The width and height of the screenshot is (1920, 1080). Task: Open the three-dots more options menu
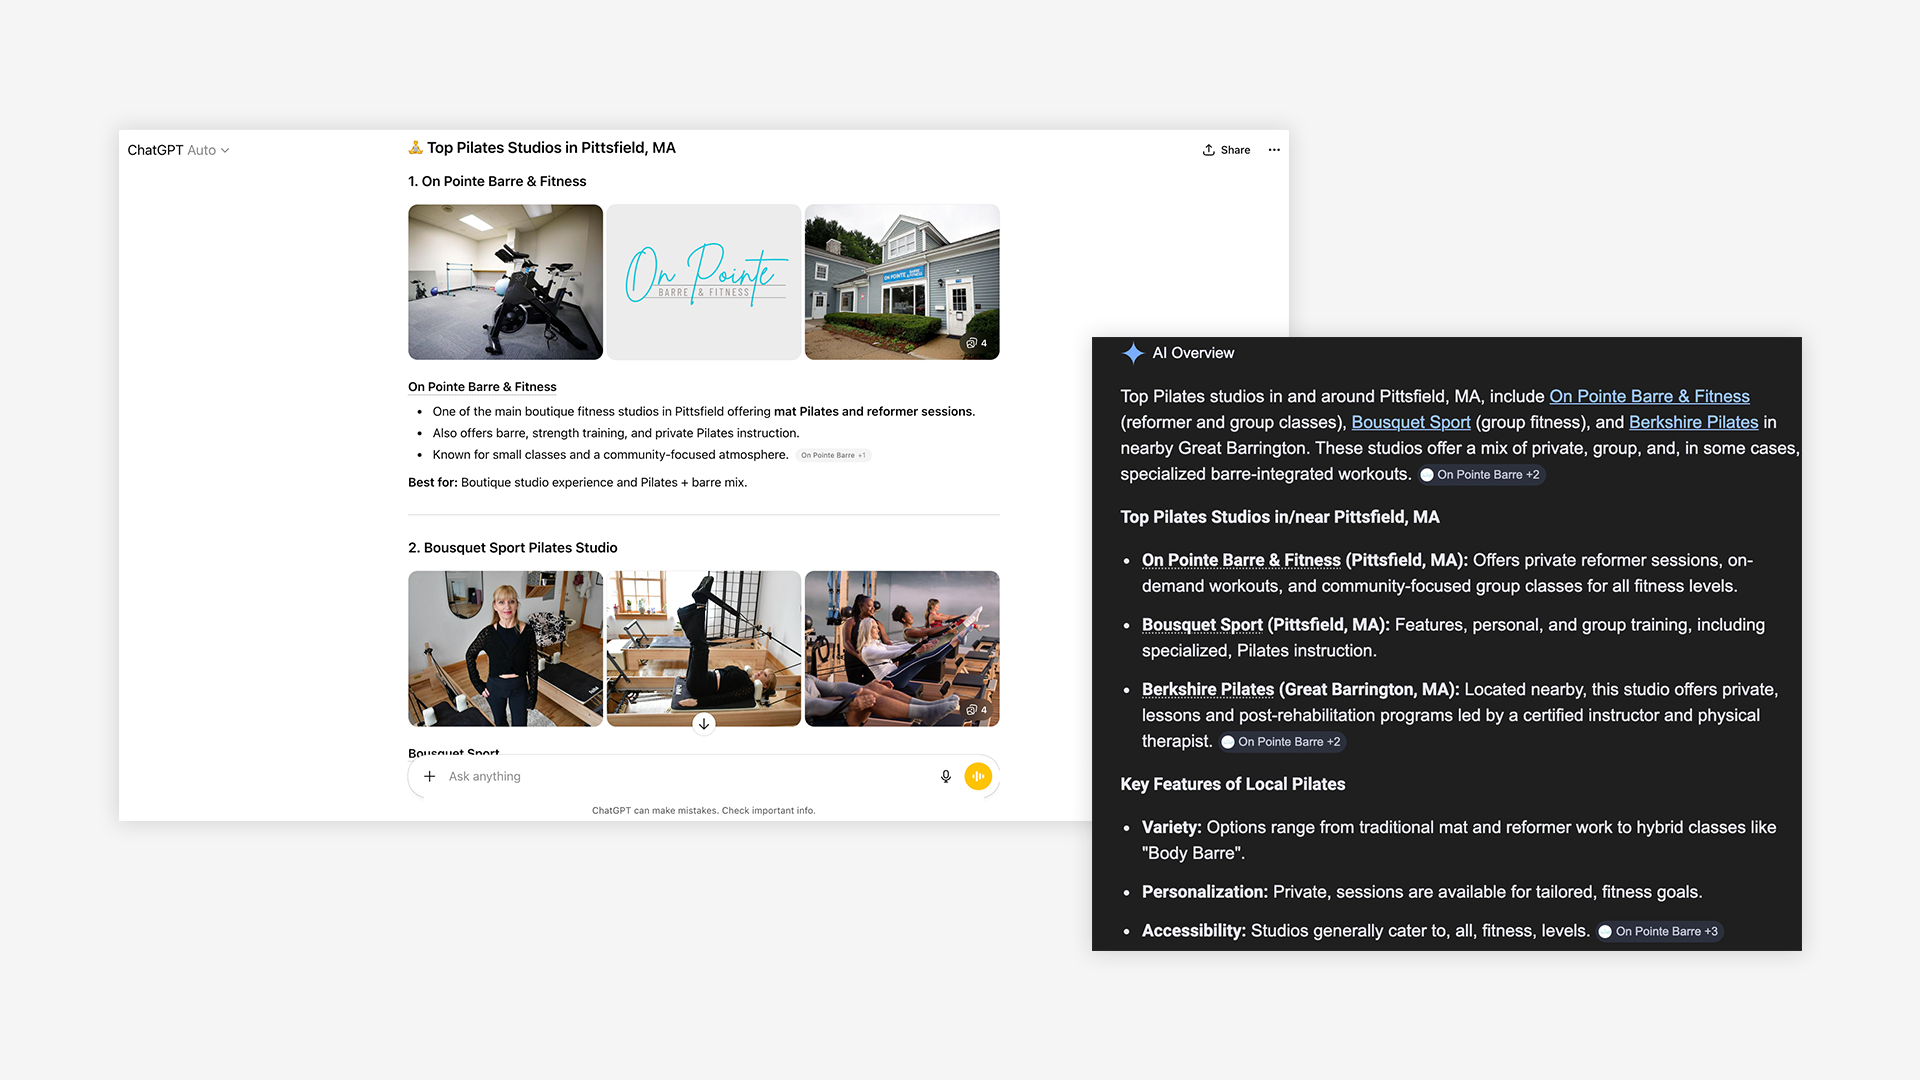(1274, 150)
